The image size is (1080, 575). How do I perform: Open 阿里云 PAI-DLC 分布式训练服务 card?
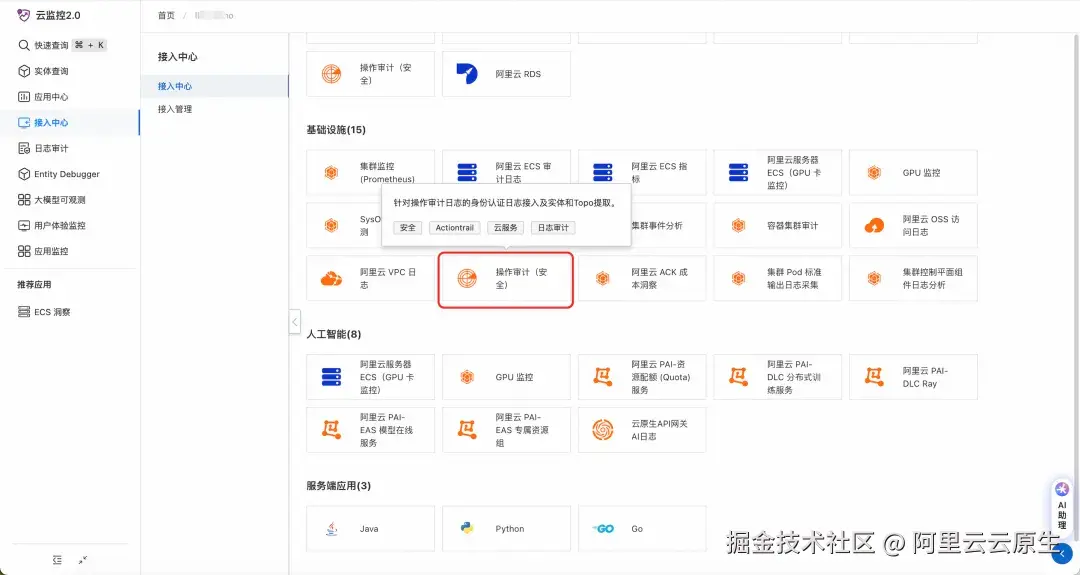click(x=778, y=377)
